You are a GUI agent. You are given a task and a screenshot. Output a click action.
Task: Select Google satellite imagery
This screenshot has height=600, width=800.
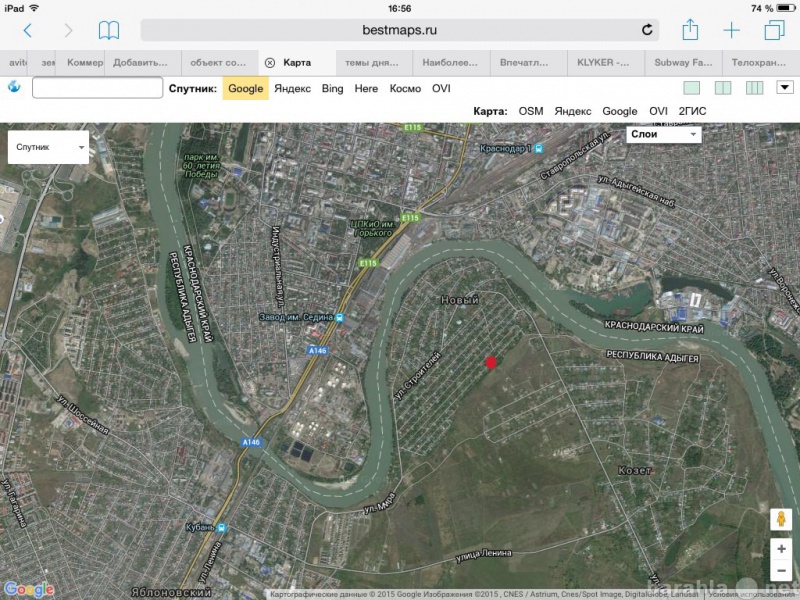[x=245, y=88]
